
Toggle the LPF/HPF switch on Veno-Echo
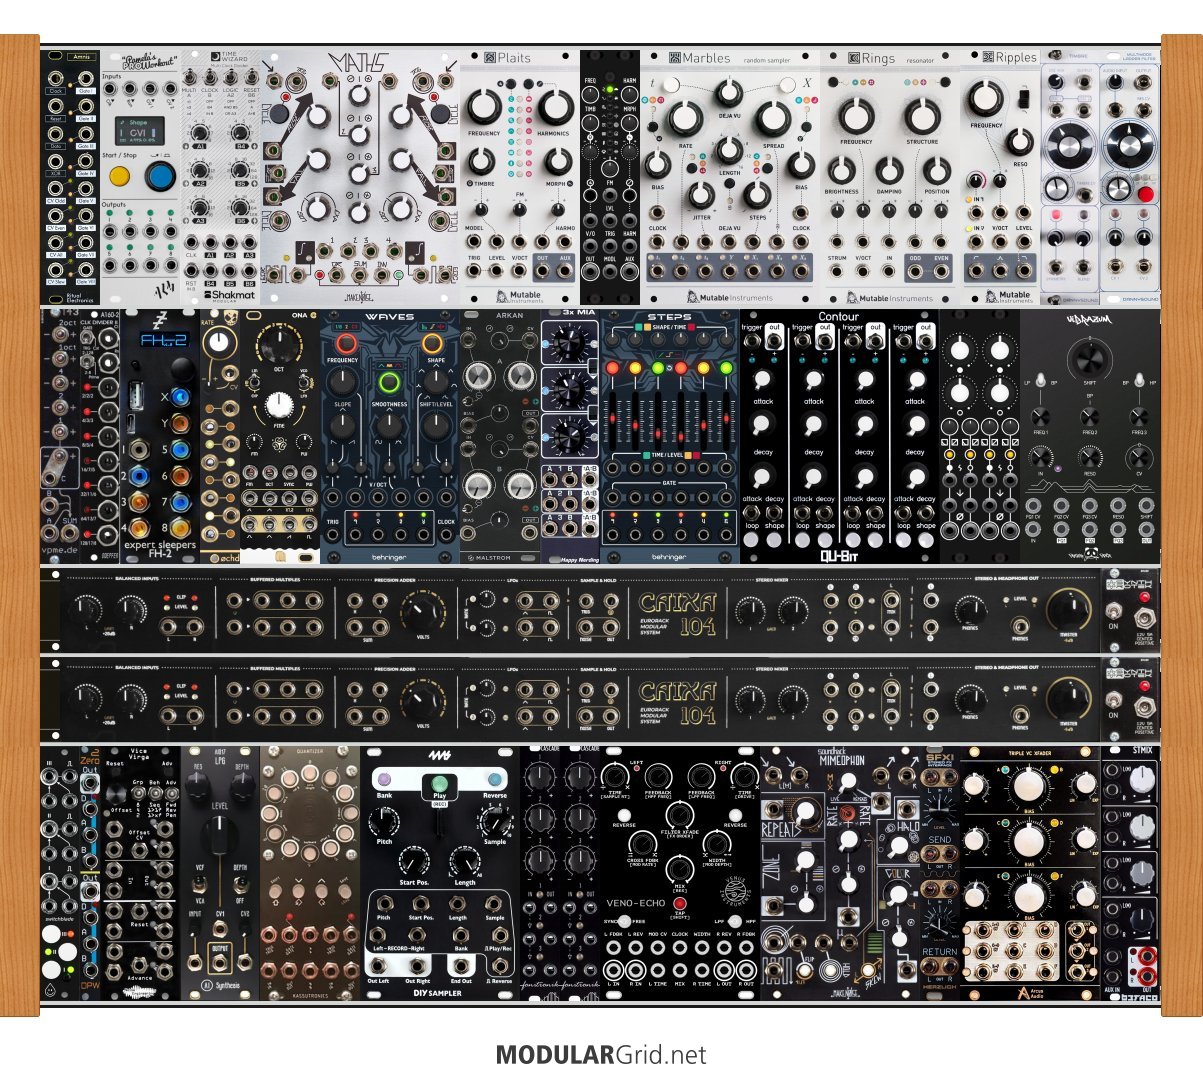(x=733, y=920)
